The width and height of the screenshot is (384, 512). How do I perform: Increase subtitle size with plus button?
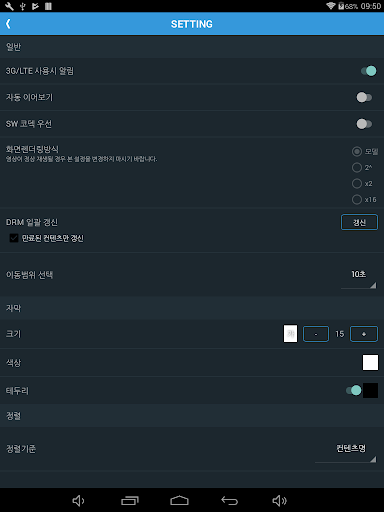point(364,334)
